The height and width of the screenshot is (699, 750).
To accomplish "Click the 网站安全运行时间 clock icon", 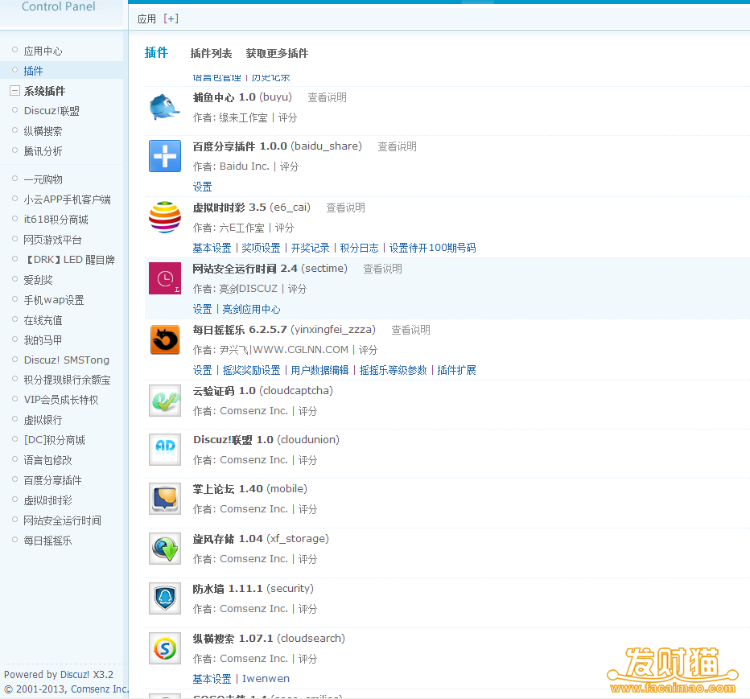I will coord(165,278).
